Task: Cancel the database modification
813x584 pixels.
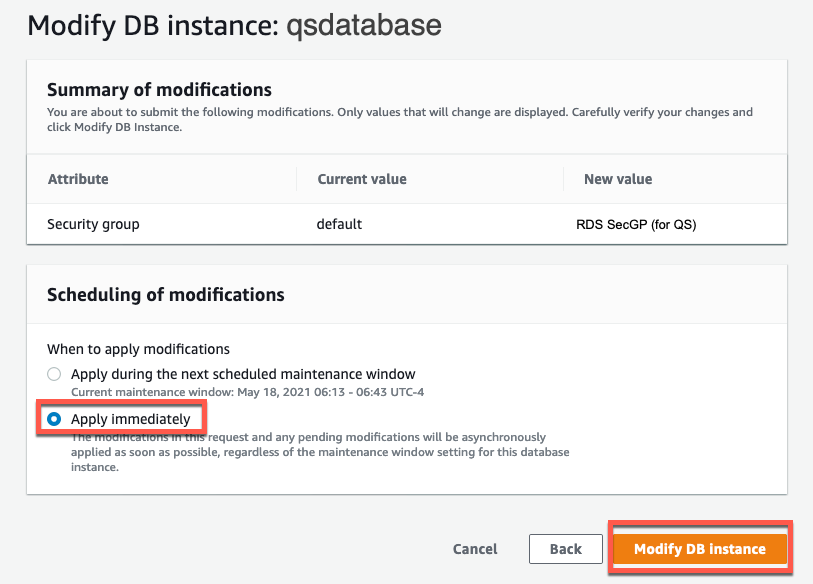Action: point(475,549)
